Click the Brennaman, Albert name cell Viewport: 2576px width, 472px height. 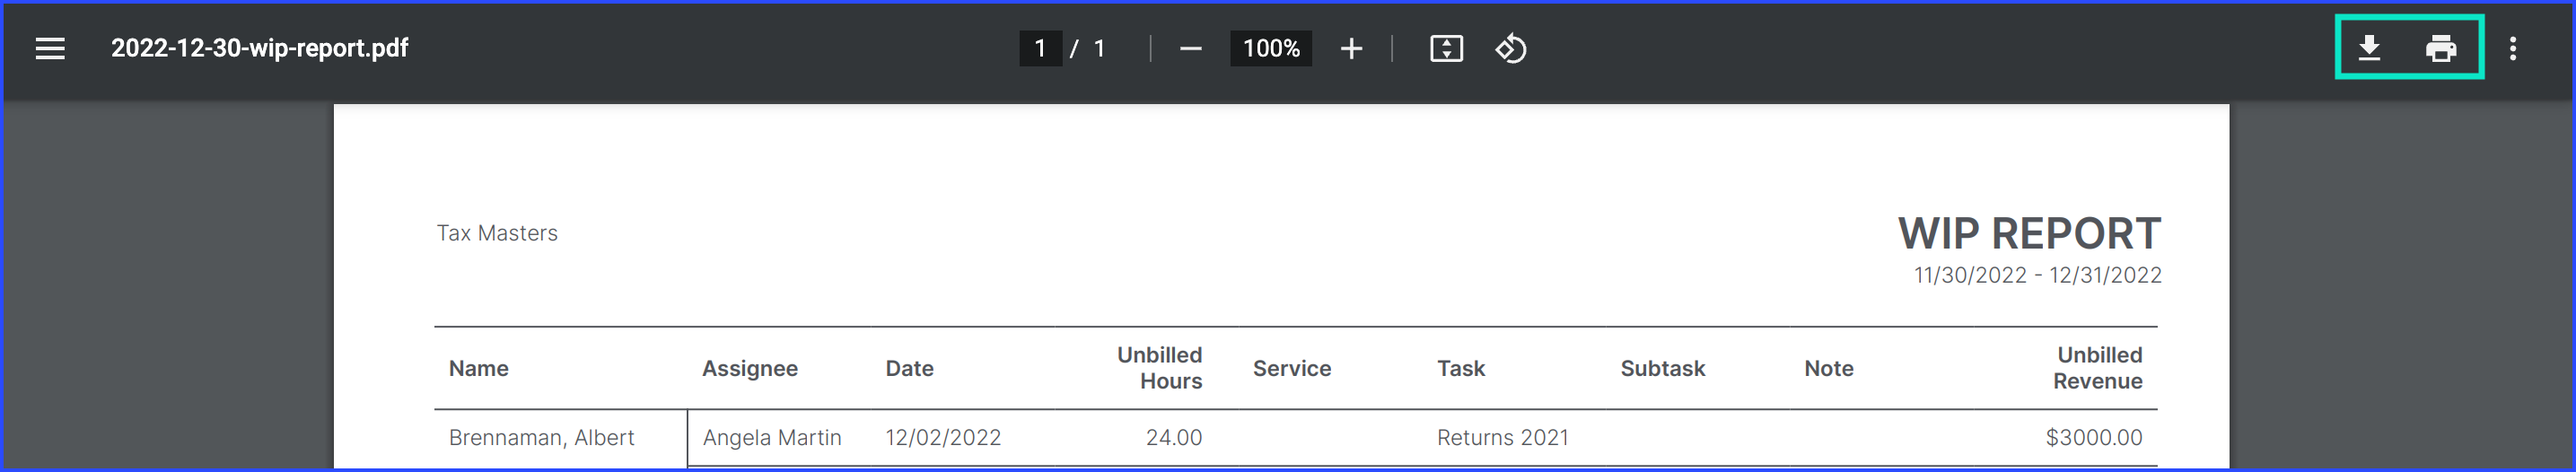coord(541,437)
